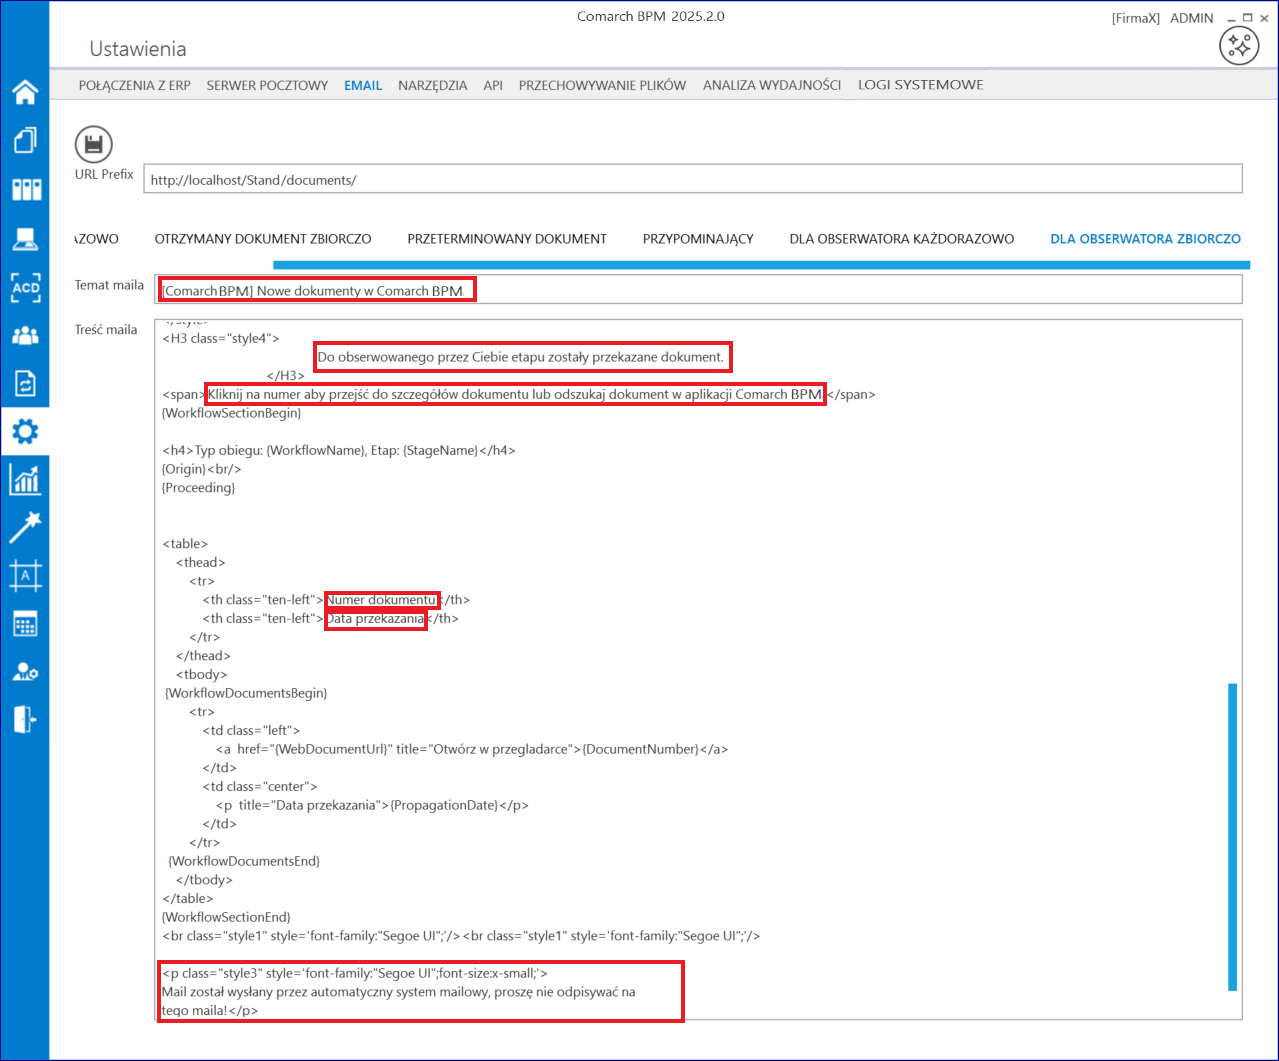Switch to the Serwer pocztowy tab
The width and height of the screenshot is (1279, 1061).
(267, 85)
